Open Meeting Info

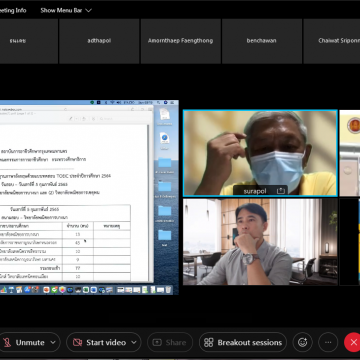pyautogui.click(x=13, y=10)
